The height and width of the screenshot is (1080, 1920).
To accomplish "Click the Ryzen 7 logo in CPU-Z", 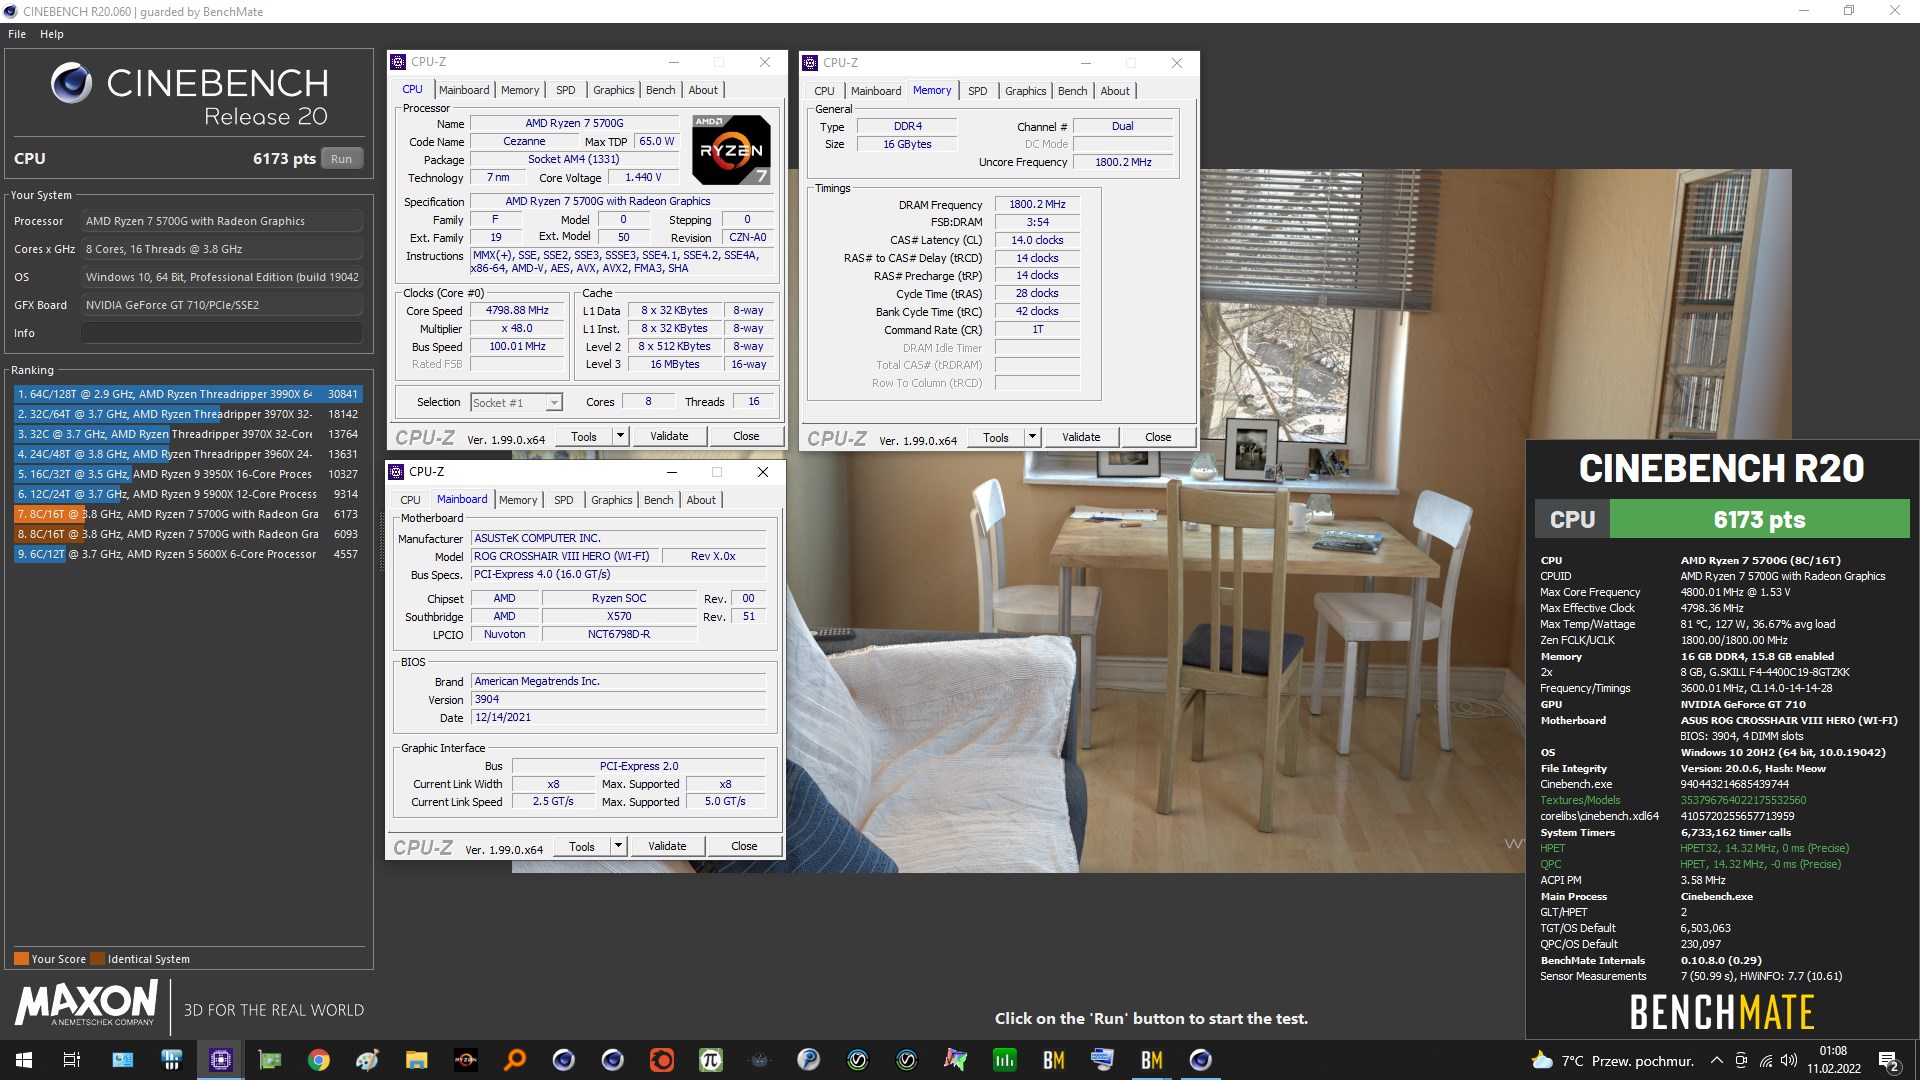I will coord(731,150).
